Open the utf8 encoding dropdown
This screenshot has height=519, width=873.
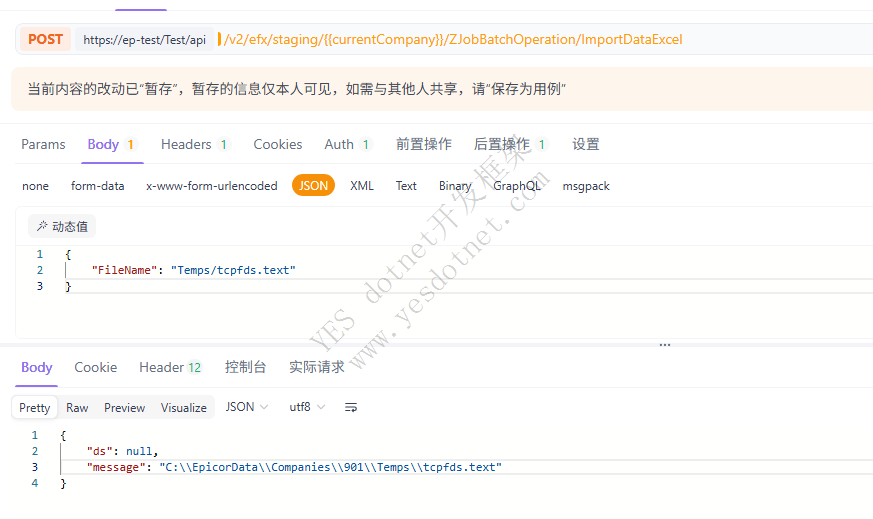(307, 407)
